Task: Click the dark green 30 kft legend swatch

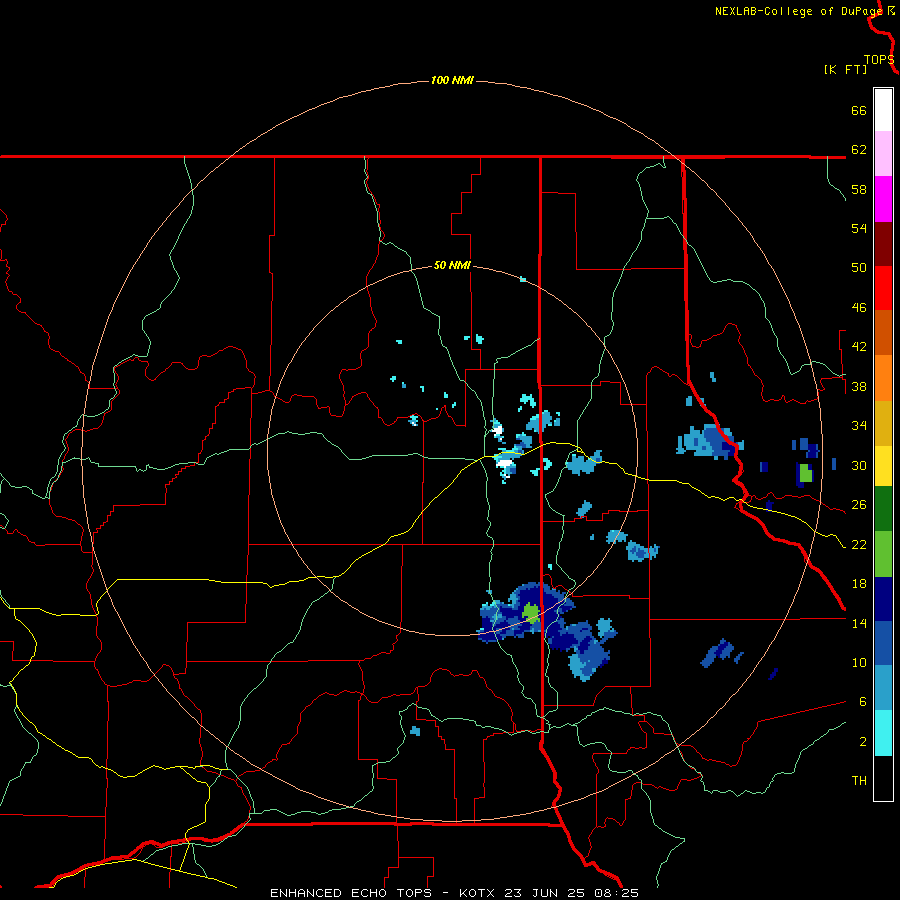Action: pyautogui.click(x=883, y=509)
